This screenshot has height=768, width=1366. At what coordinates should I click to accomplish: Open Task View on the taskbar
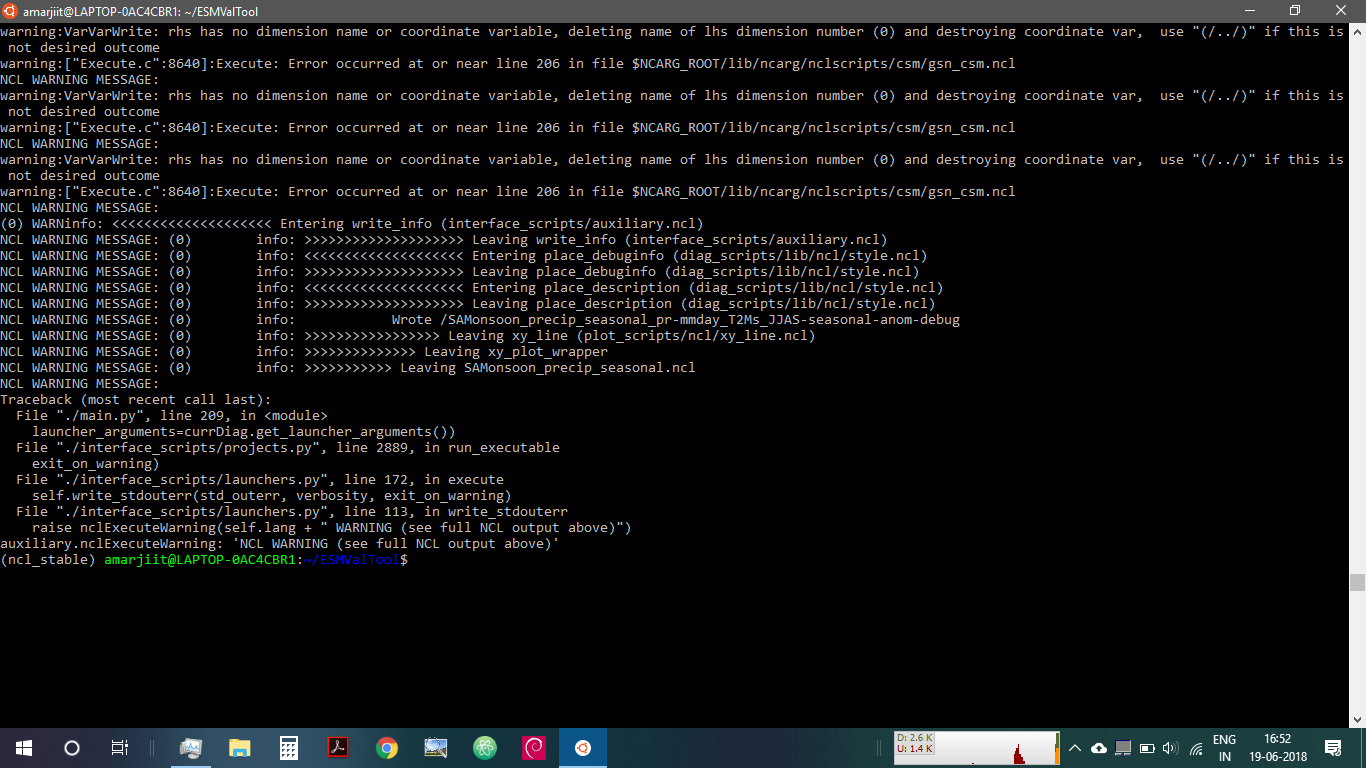[119, 748]
